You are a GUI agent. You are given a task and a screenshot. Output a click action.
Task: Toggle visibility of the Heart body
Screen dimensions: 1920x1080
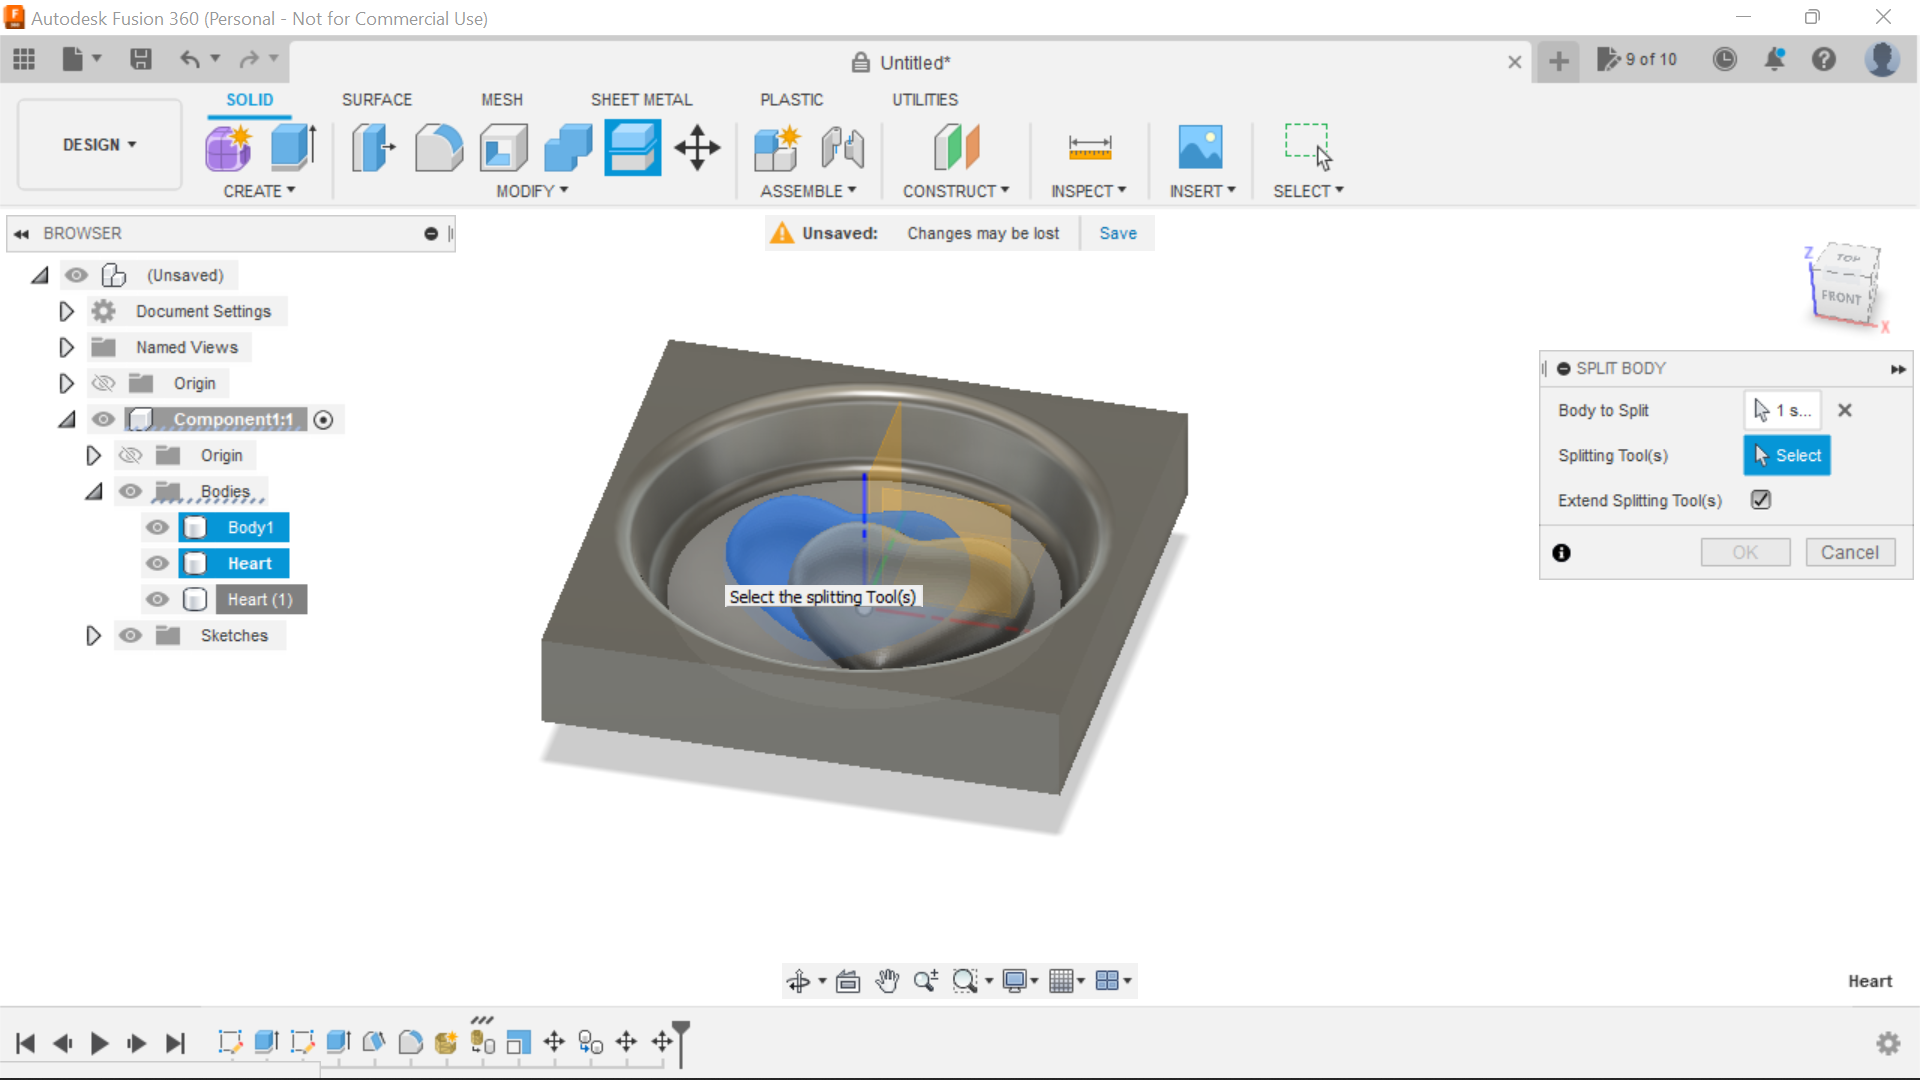coord(157,563)
